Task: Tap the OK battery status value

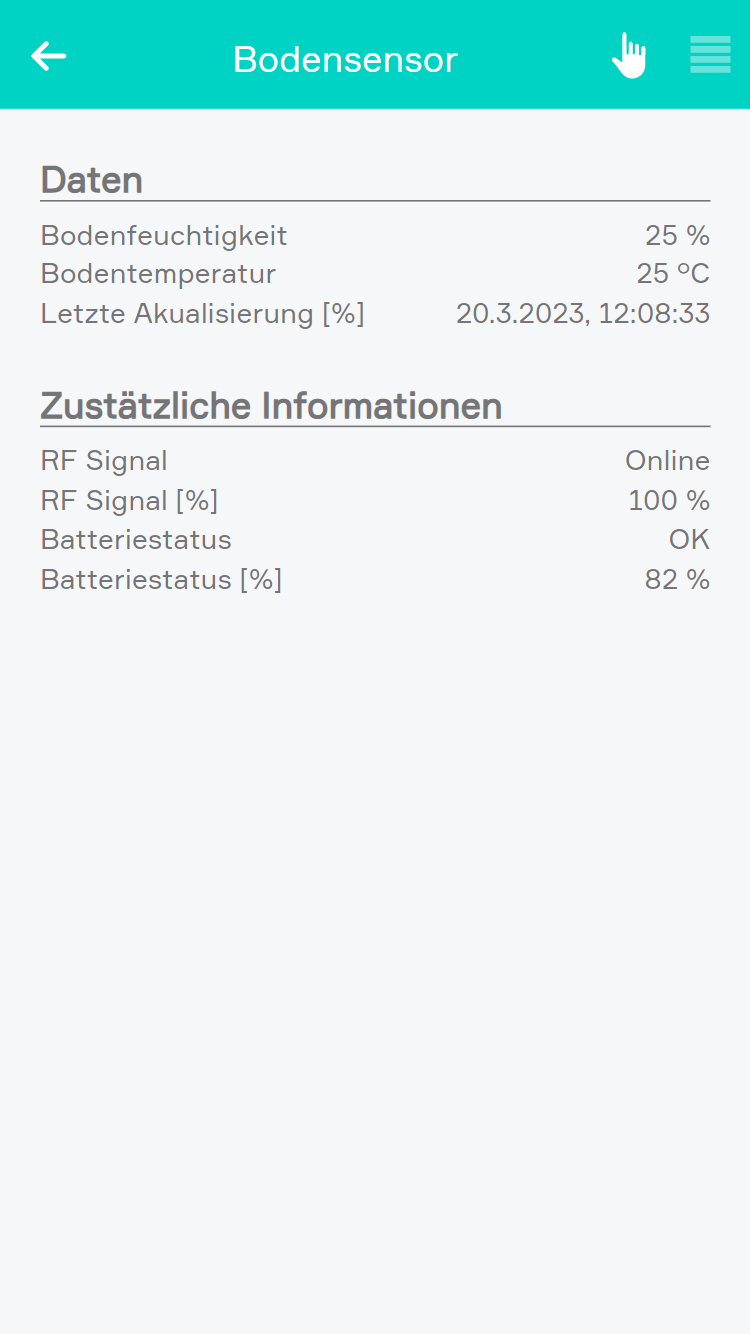Action: click(689, 540)
